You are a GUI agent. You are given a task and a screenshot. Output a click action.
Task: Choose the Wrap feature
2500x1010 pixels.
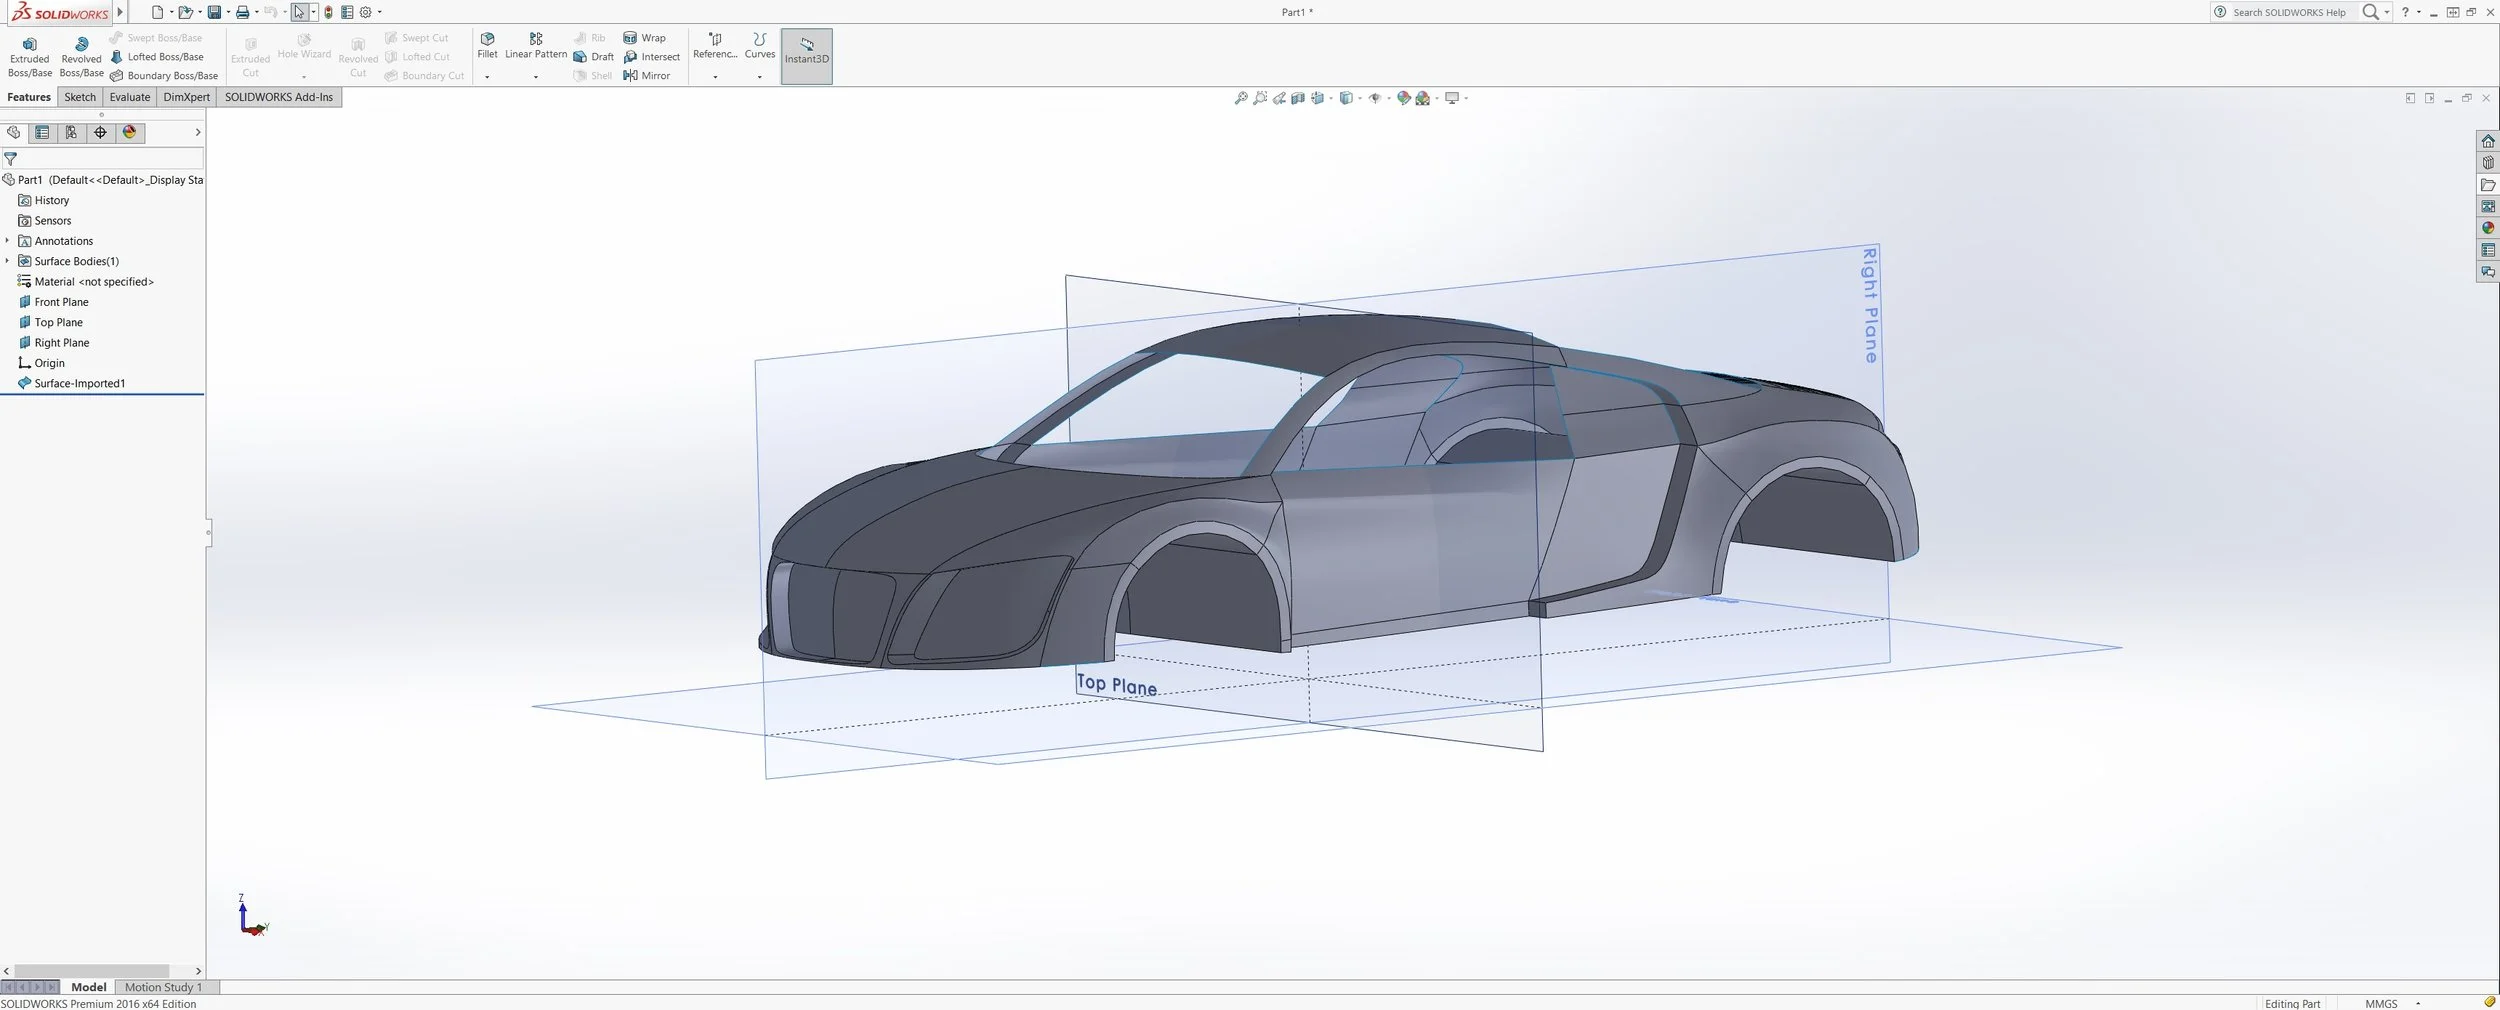[x=645, y=38]
